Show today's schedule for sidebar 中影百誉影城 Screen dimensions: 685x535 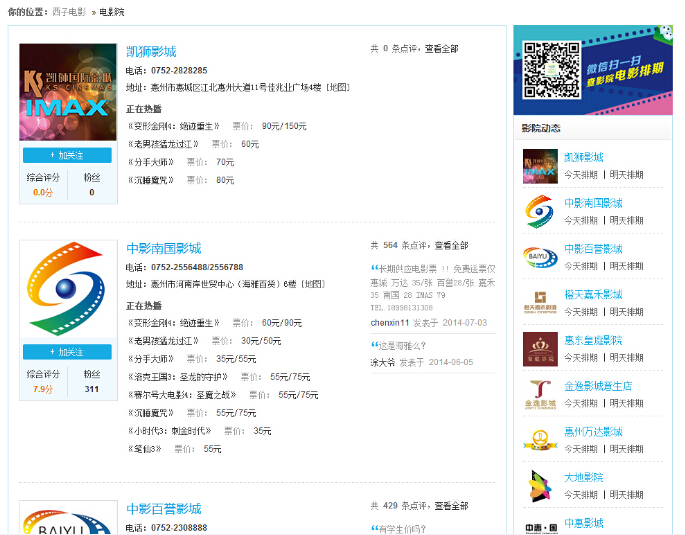(581, 266)
